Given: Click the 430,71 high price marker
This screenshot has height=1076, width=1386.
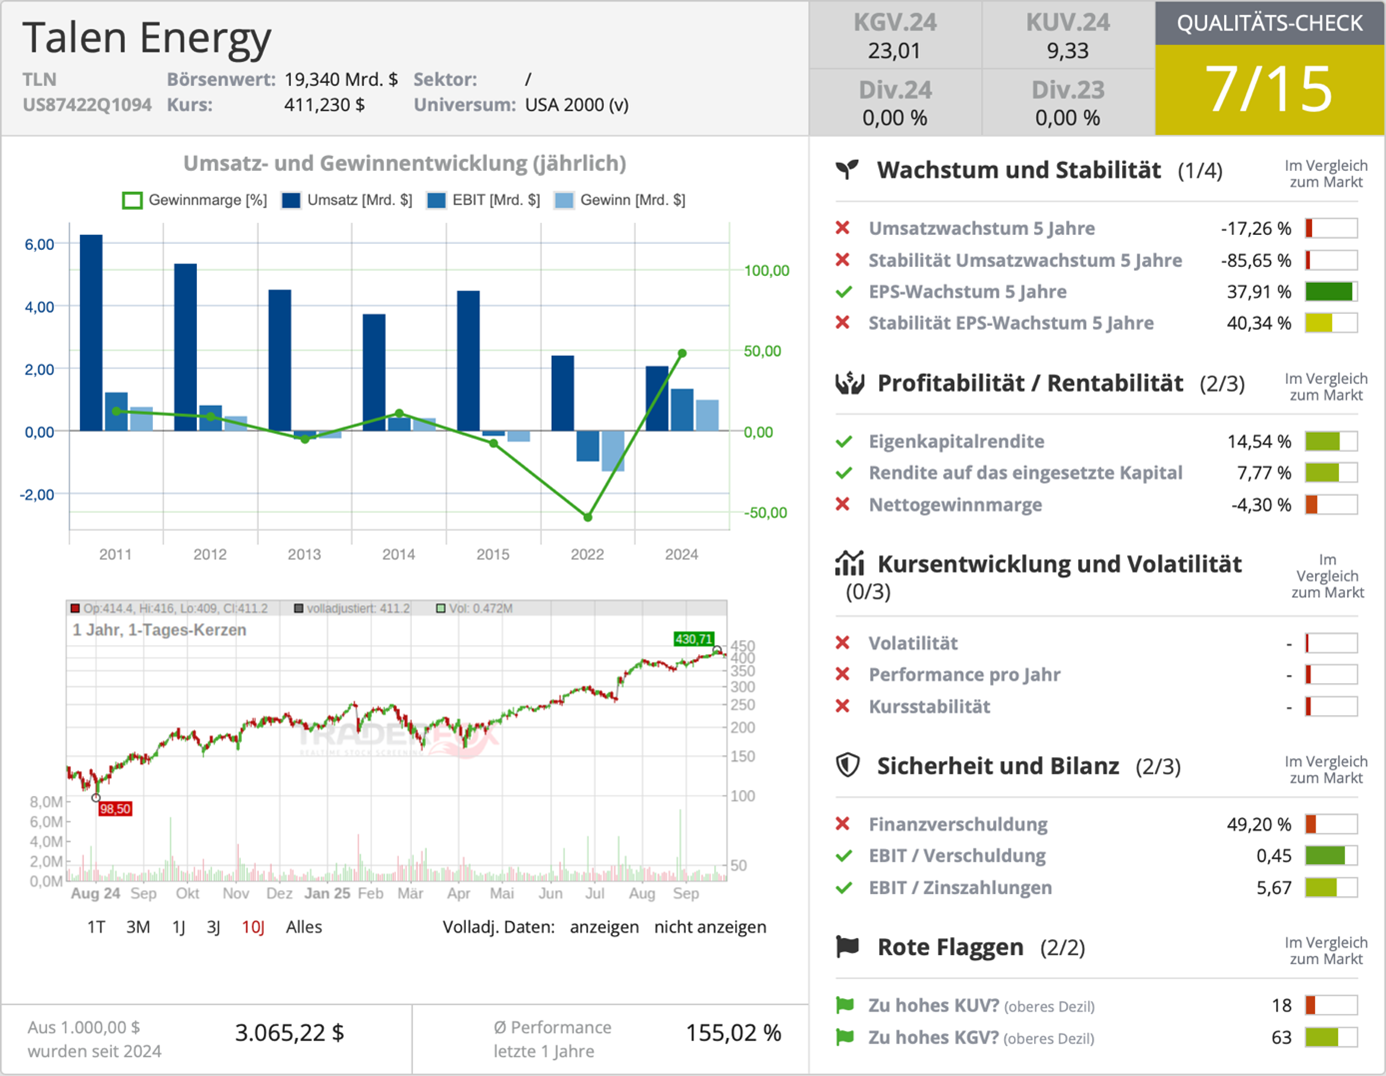Looking at the screenshot, I should click(x=694, y=639).
